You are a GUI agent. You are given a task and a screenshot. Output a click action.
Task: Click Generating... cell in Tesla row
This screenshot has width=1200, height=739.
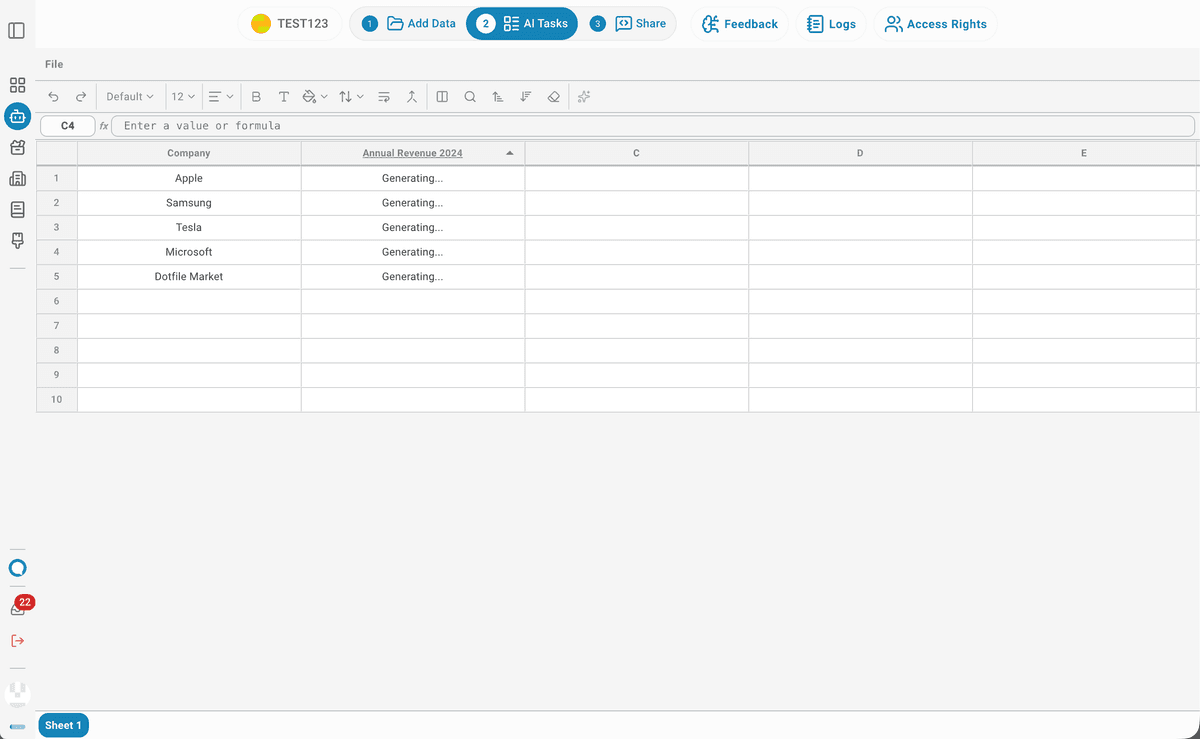click(x=413, y=228)
